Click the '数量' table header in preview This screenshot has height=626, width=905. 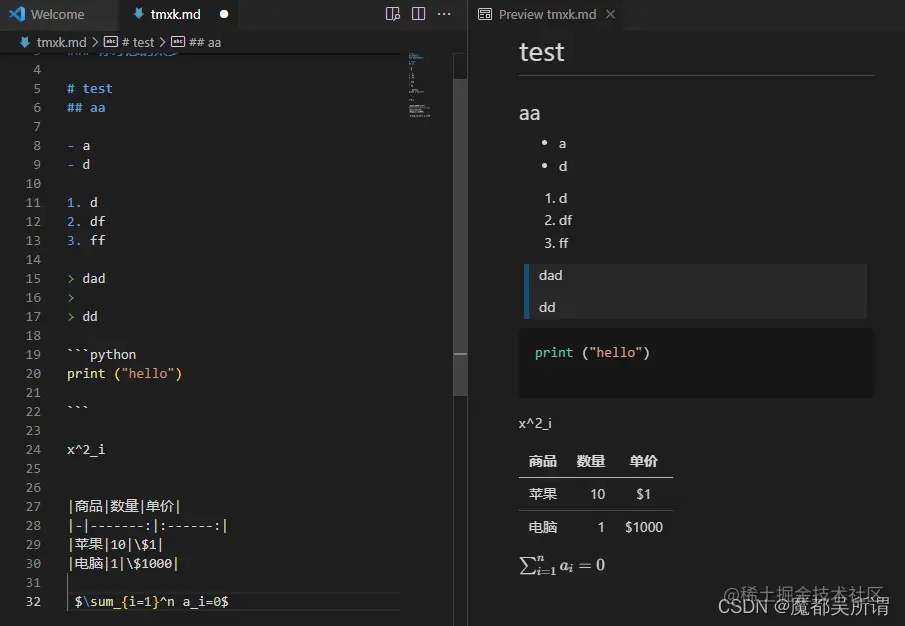click(x=590, y=461)
